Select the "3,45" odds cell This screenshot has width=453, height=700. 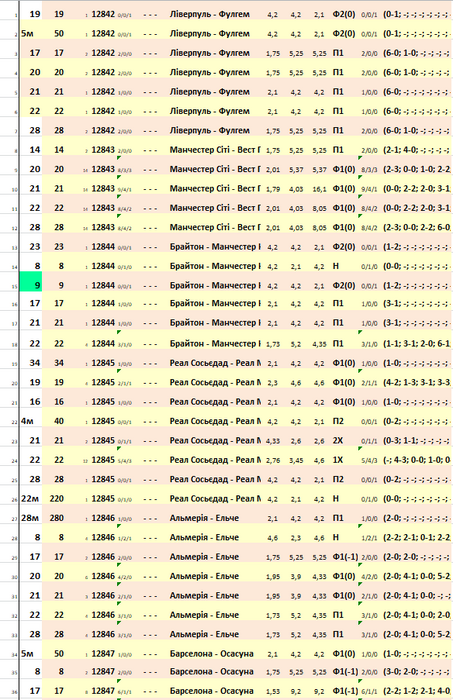tap(296, 460)
